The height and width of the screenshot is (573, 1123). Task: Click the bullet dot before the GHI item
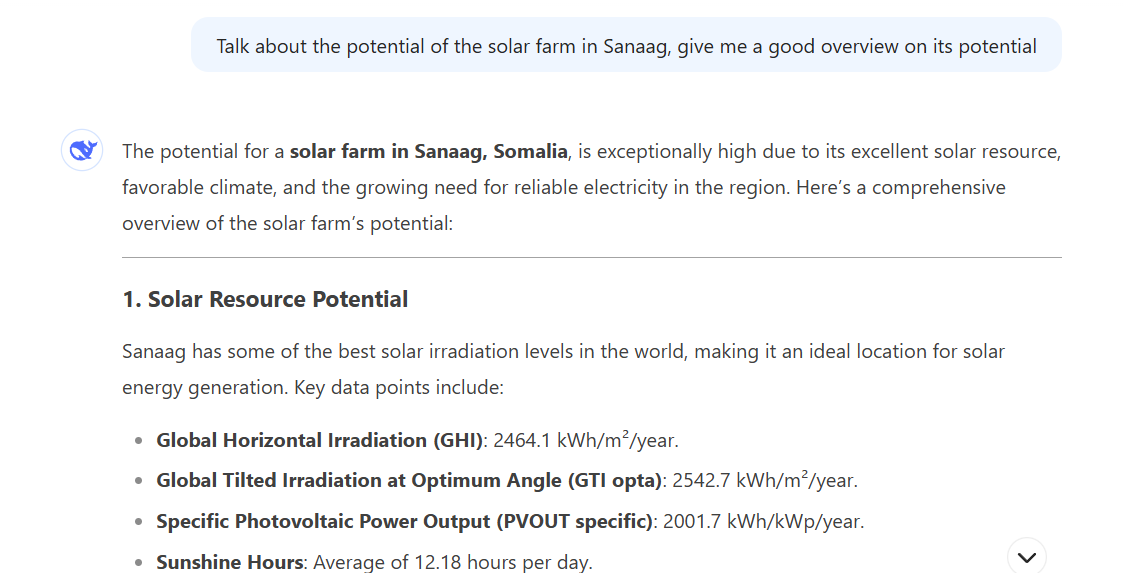138,441
